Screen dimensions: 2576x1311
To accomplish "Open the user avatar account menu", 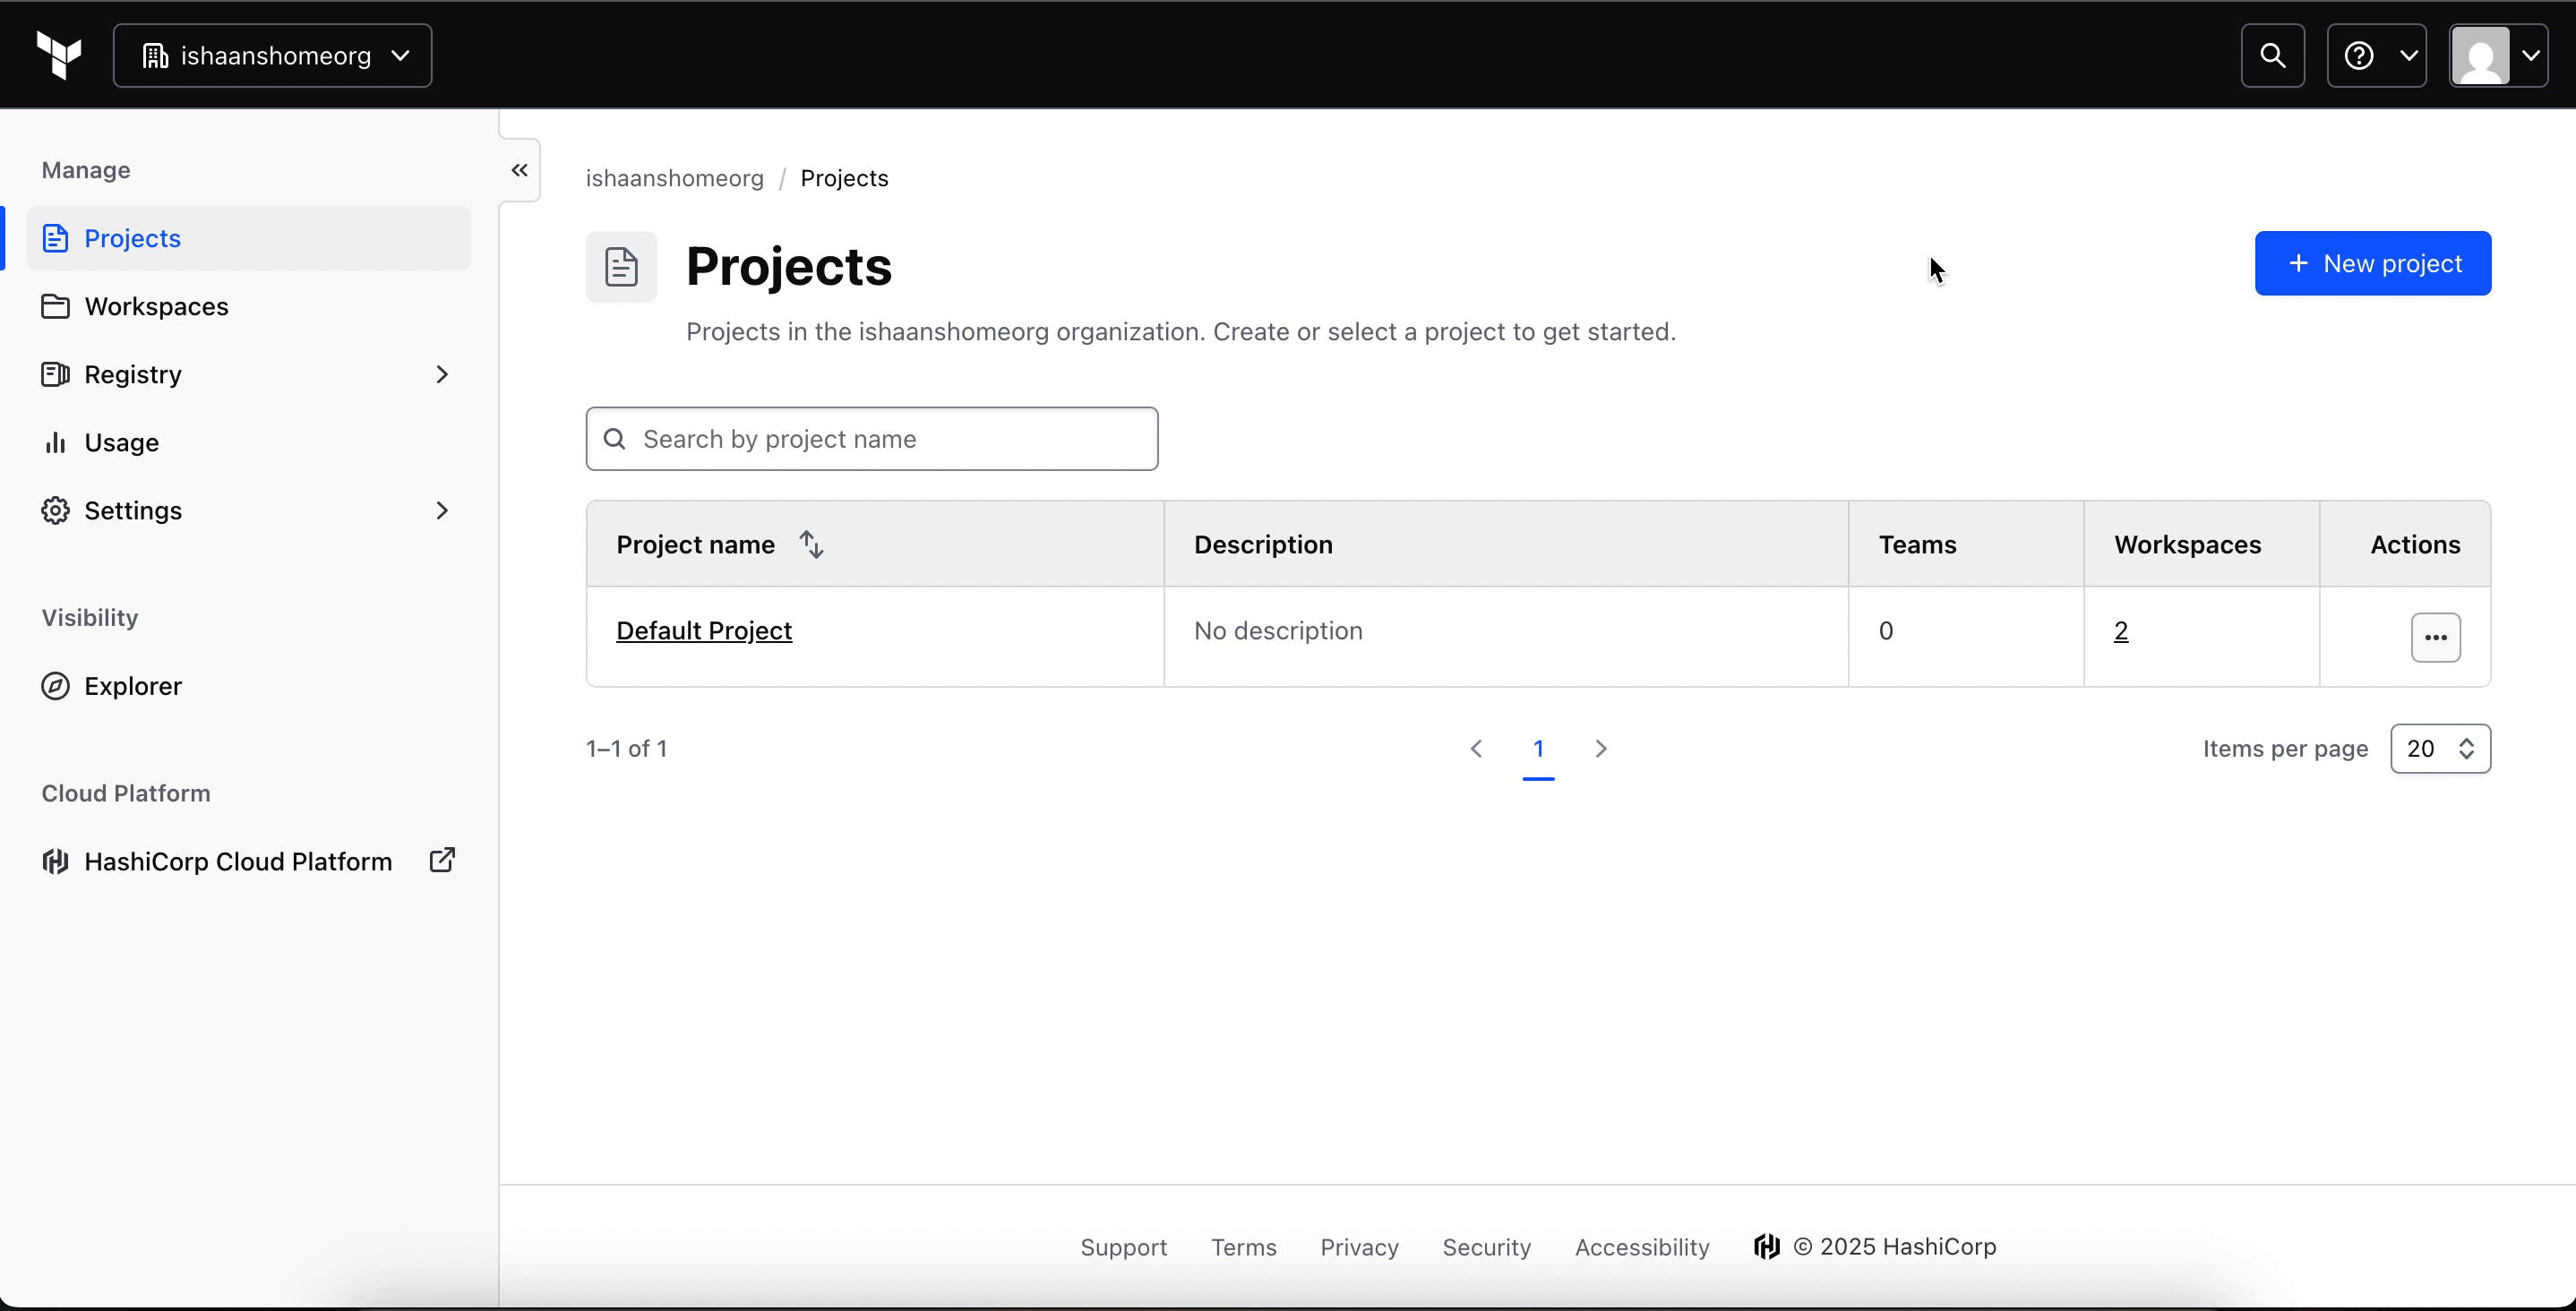I will pyautogui.click(x=2497, y=56).
